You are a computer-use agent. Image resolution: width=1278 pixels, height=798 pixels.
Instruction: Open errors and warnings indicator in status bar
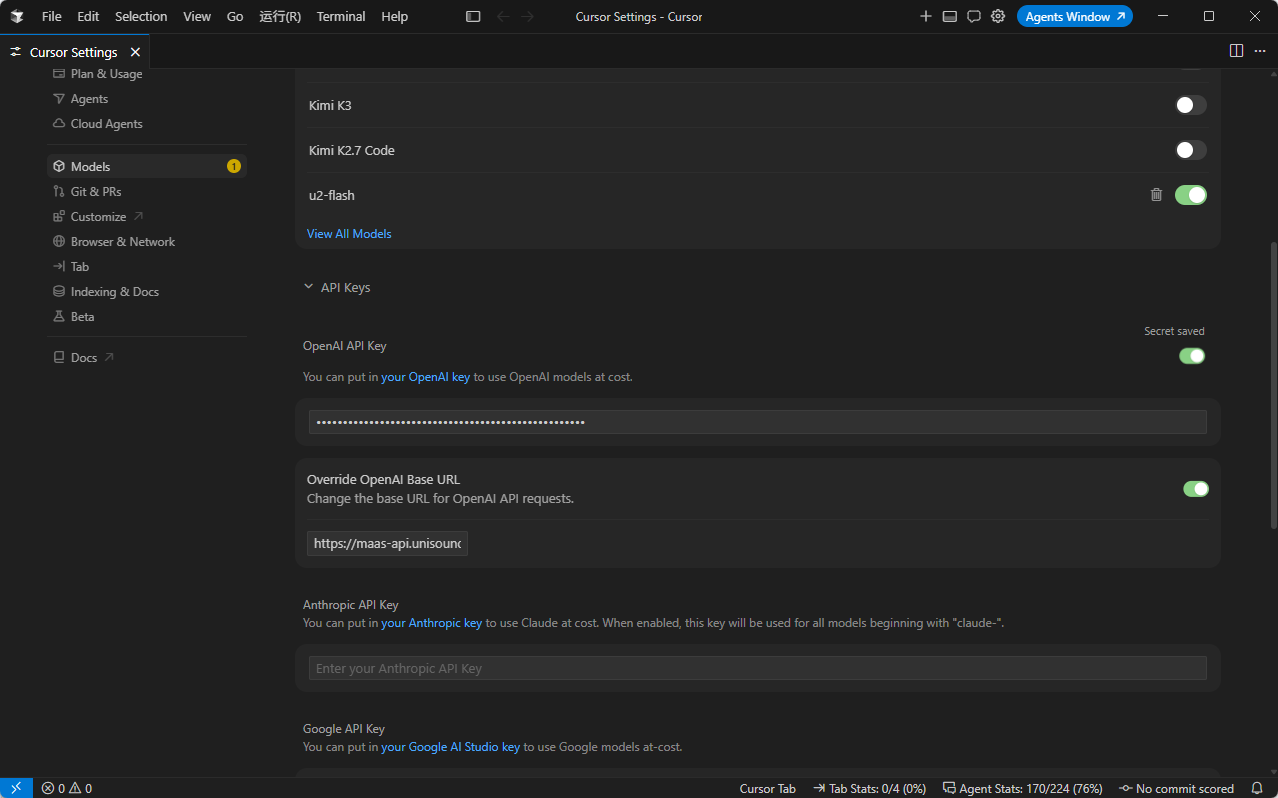pos(66,788)
